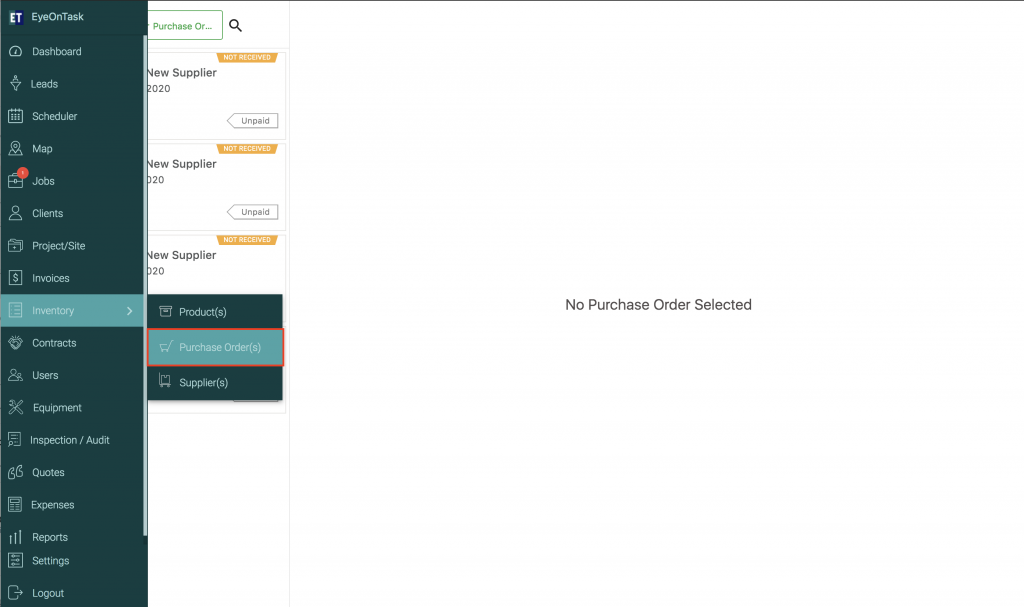
Task: Click the Purchase Order(s) cart icon
Action: coord(166,347)
